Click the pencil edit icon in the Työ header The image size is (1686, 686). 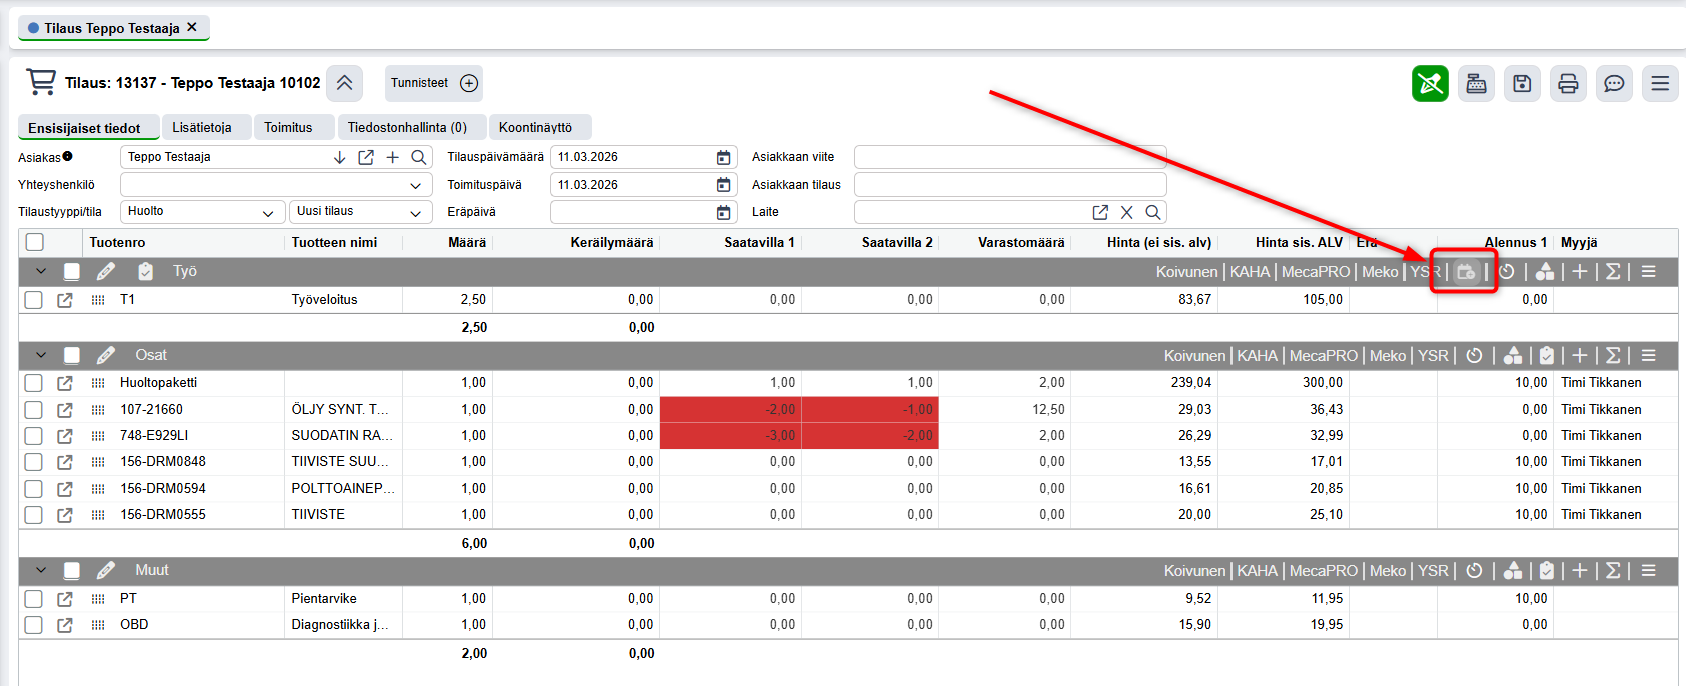(x=105, y=271)
